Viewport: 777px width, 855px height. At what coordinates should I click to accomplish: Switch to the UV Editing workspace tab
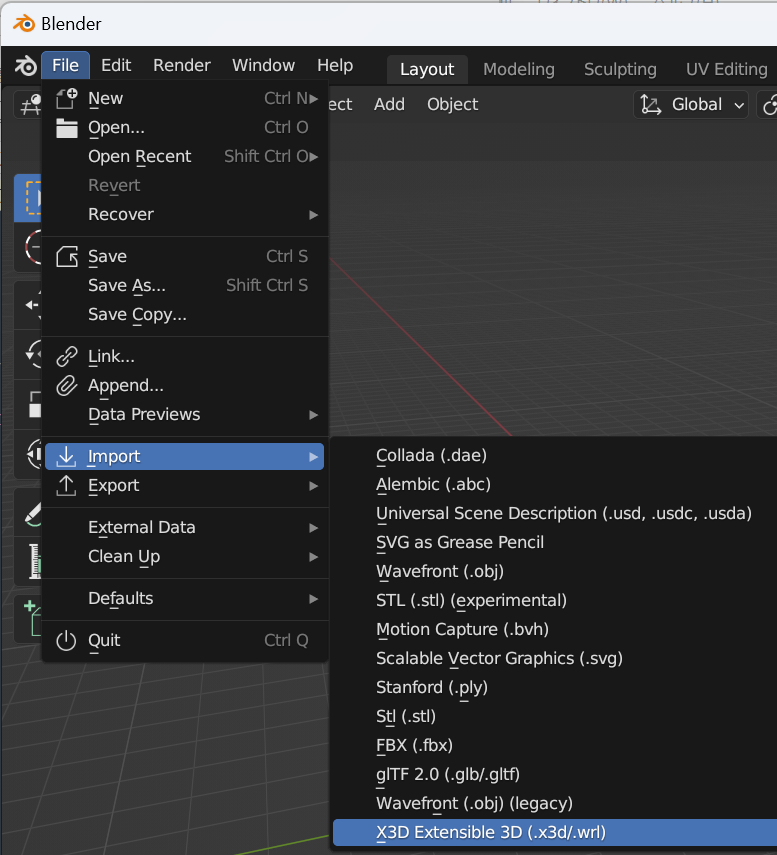726,69
